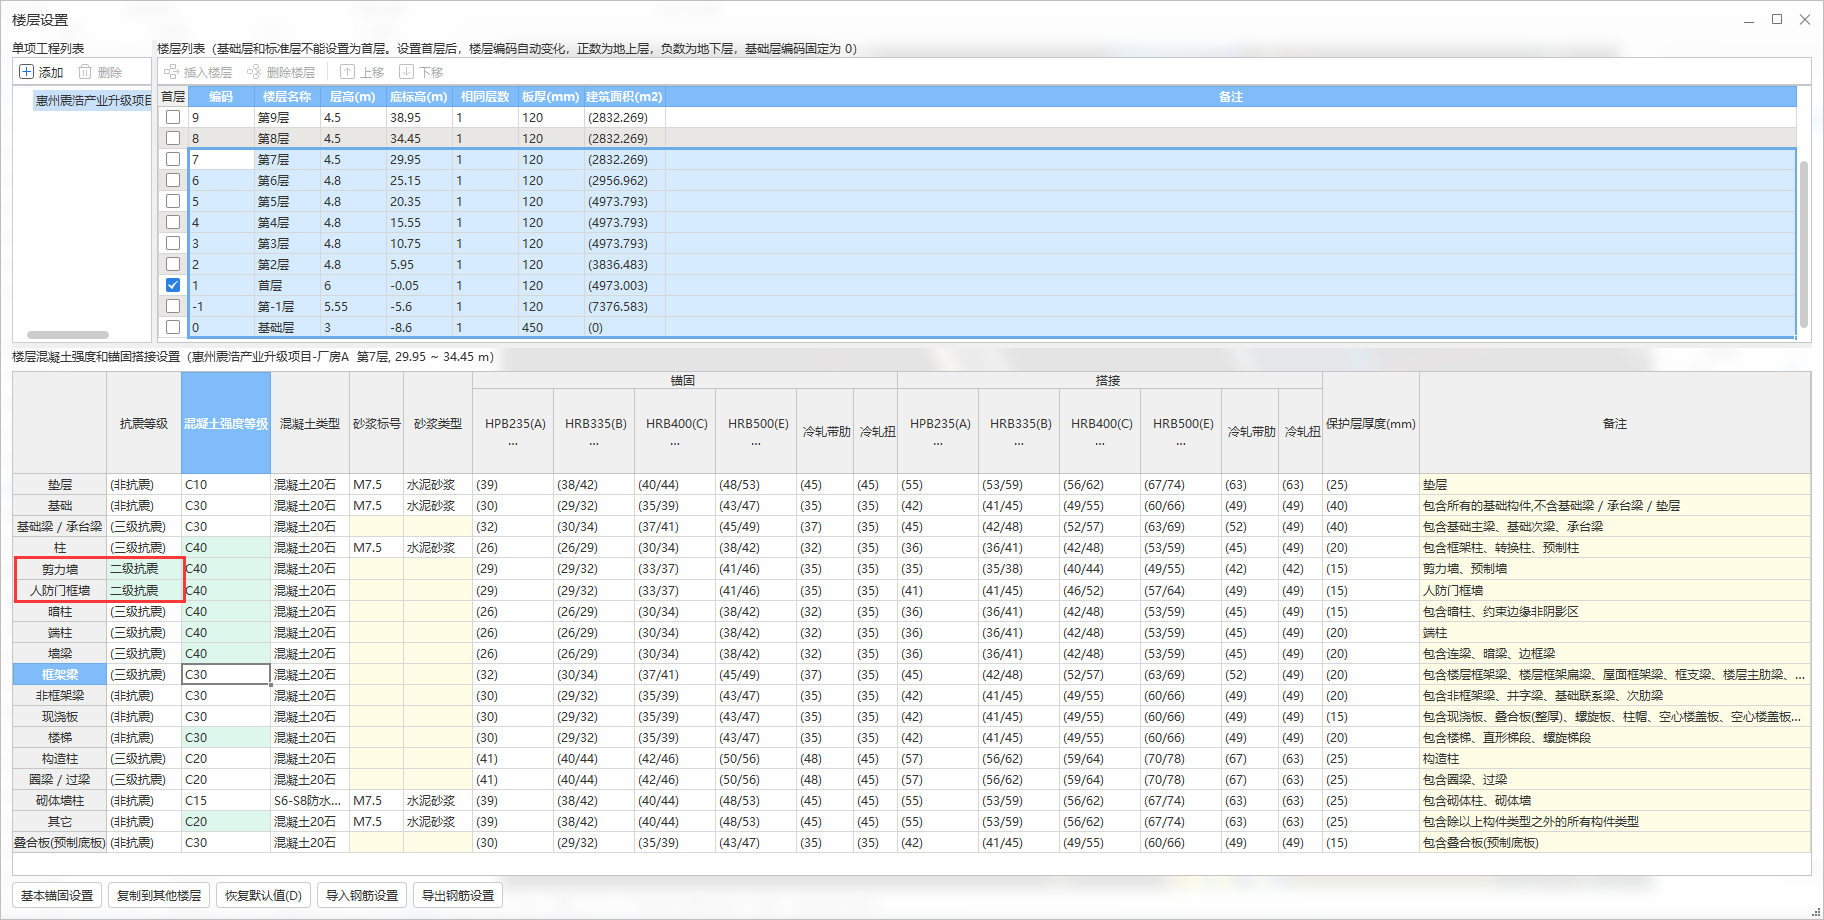Viewport: 1824px width, 920px height.
Task: Open HRB400(C) anchorage column ellipsis
Action: 675,443
